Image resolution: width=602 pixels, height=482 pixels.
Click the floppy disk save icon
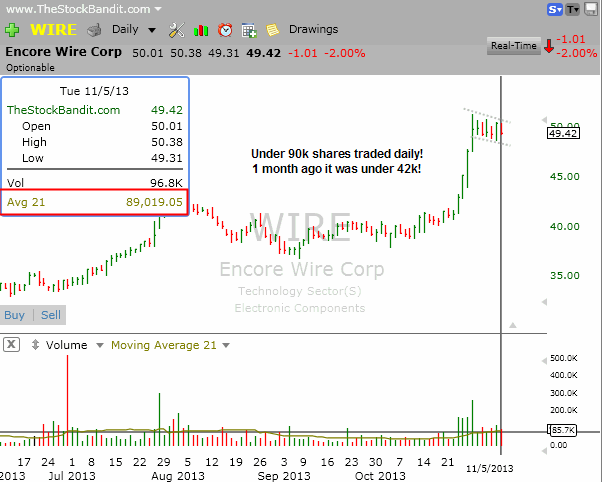591,9
